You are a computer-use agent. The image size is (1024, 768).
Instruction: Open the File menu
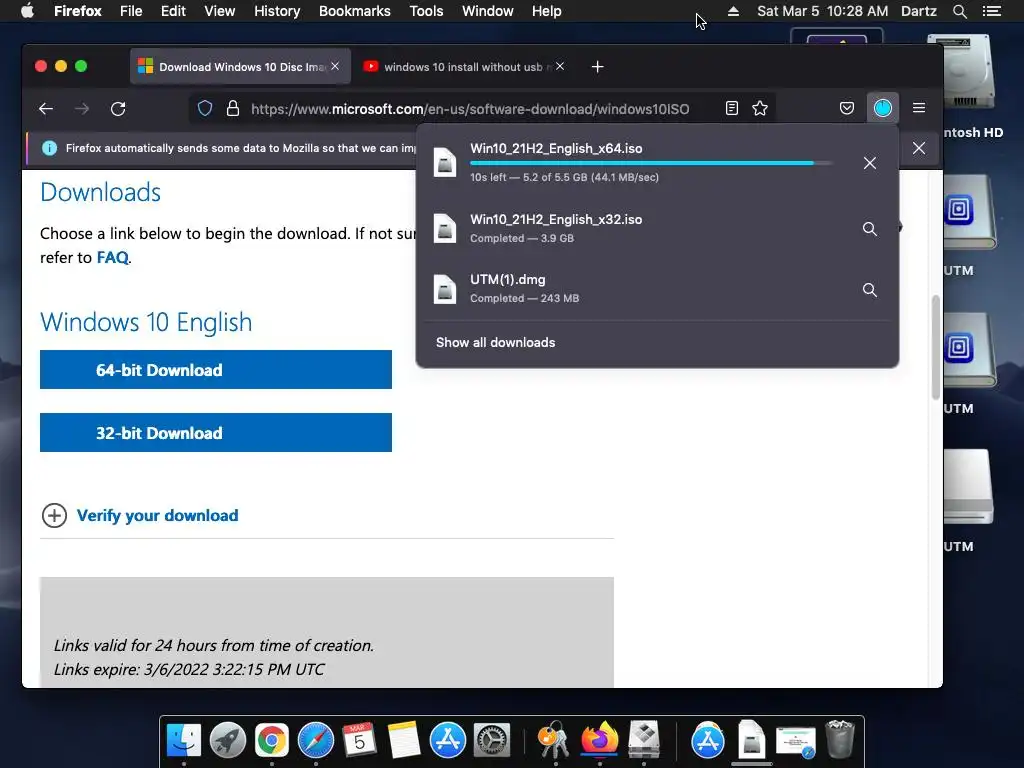[131, 11]
